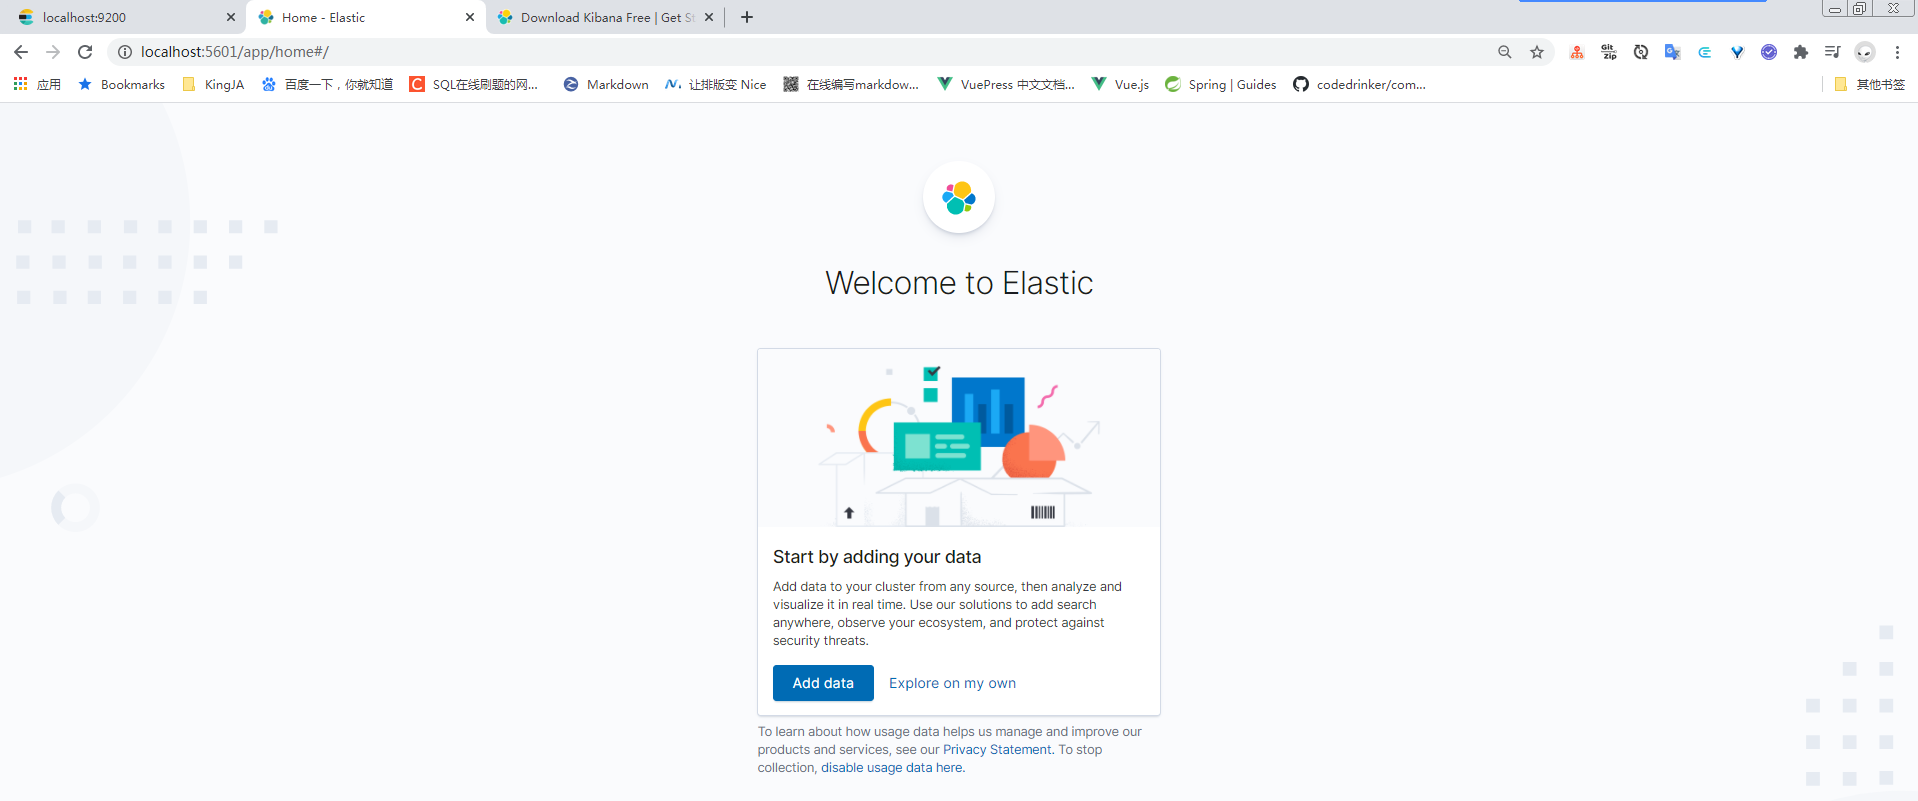View site information for localhost

pyautogui.click(x=125, y=52)
